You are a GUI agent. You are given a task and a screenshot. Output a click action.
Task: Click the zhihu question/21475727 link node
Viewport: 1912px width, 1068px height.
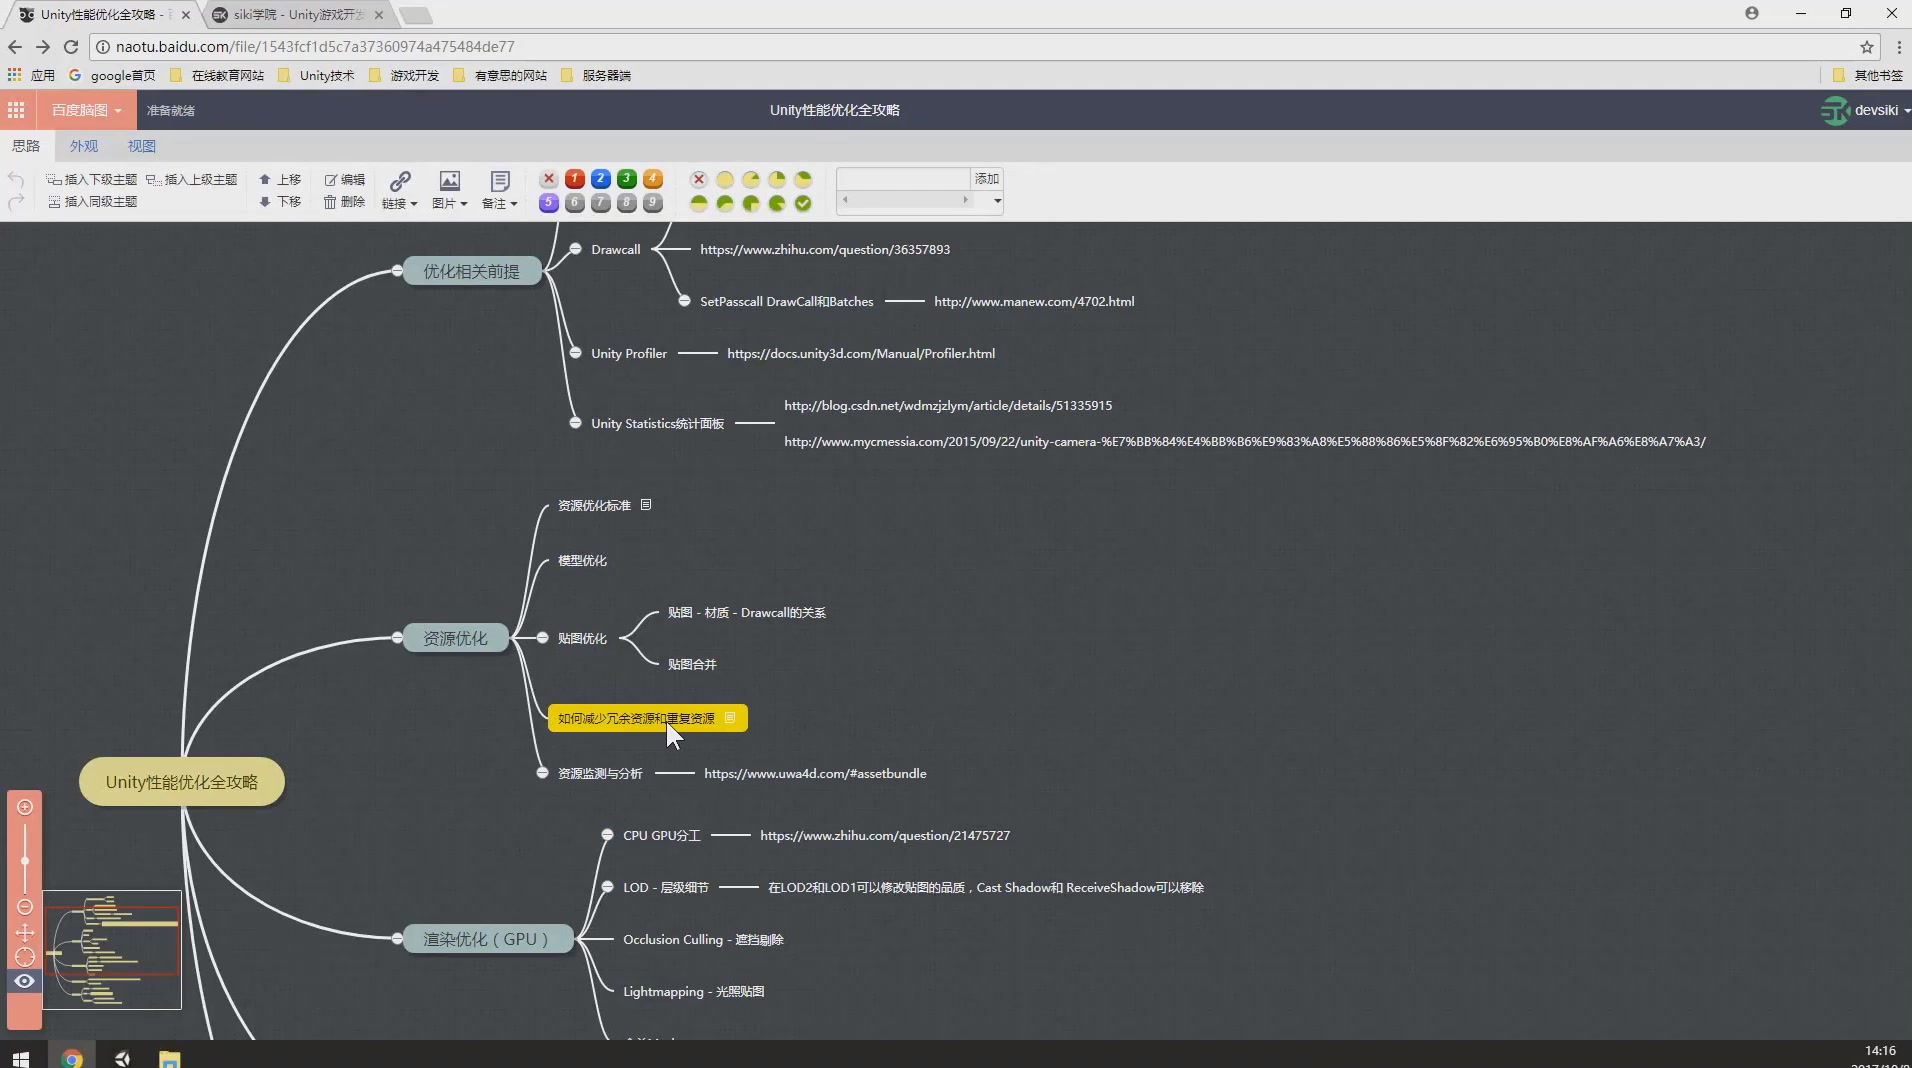(885, 835)
